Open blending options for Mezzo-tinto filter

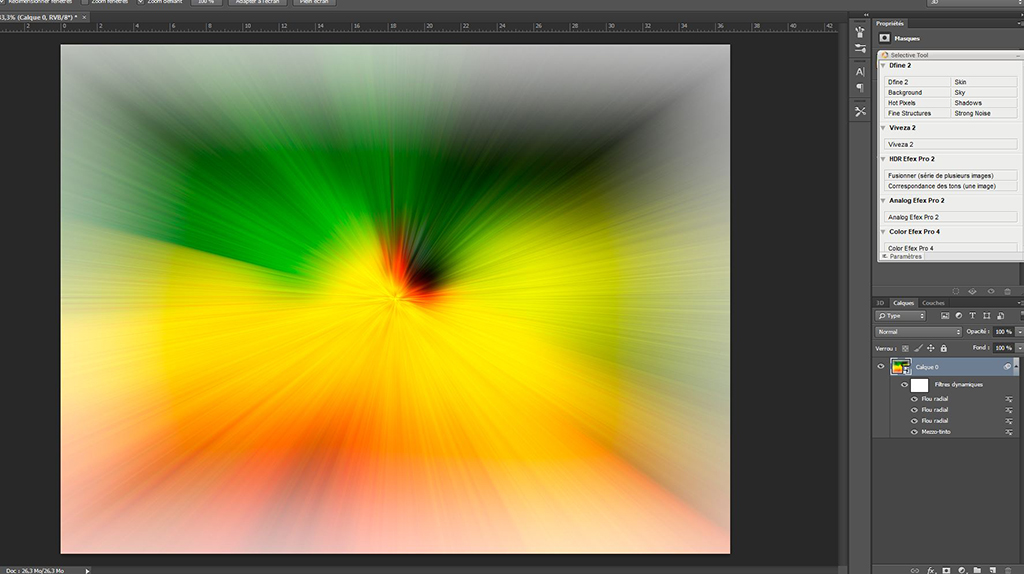(x=1009, y=432)
